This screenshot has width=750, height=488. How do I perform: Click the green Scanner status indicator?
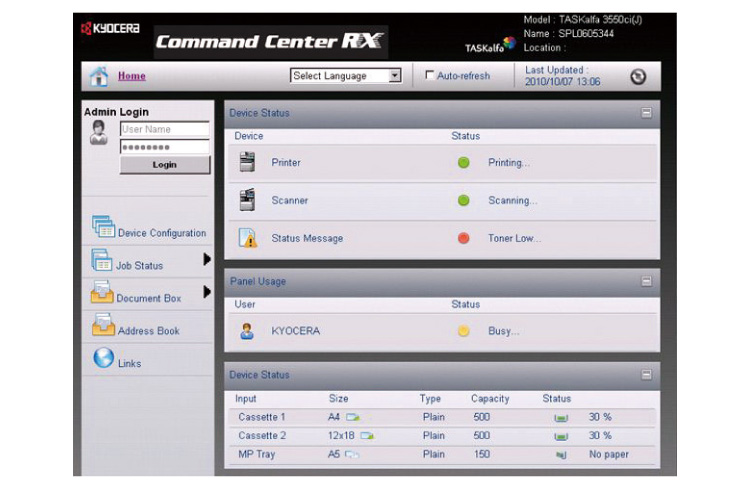tap(463, 200)
